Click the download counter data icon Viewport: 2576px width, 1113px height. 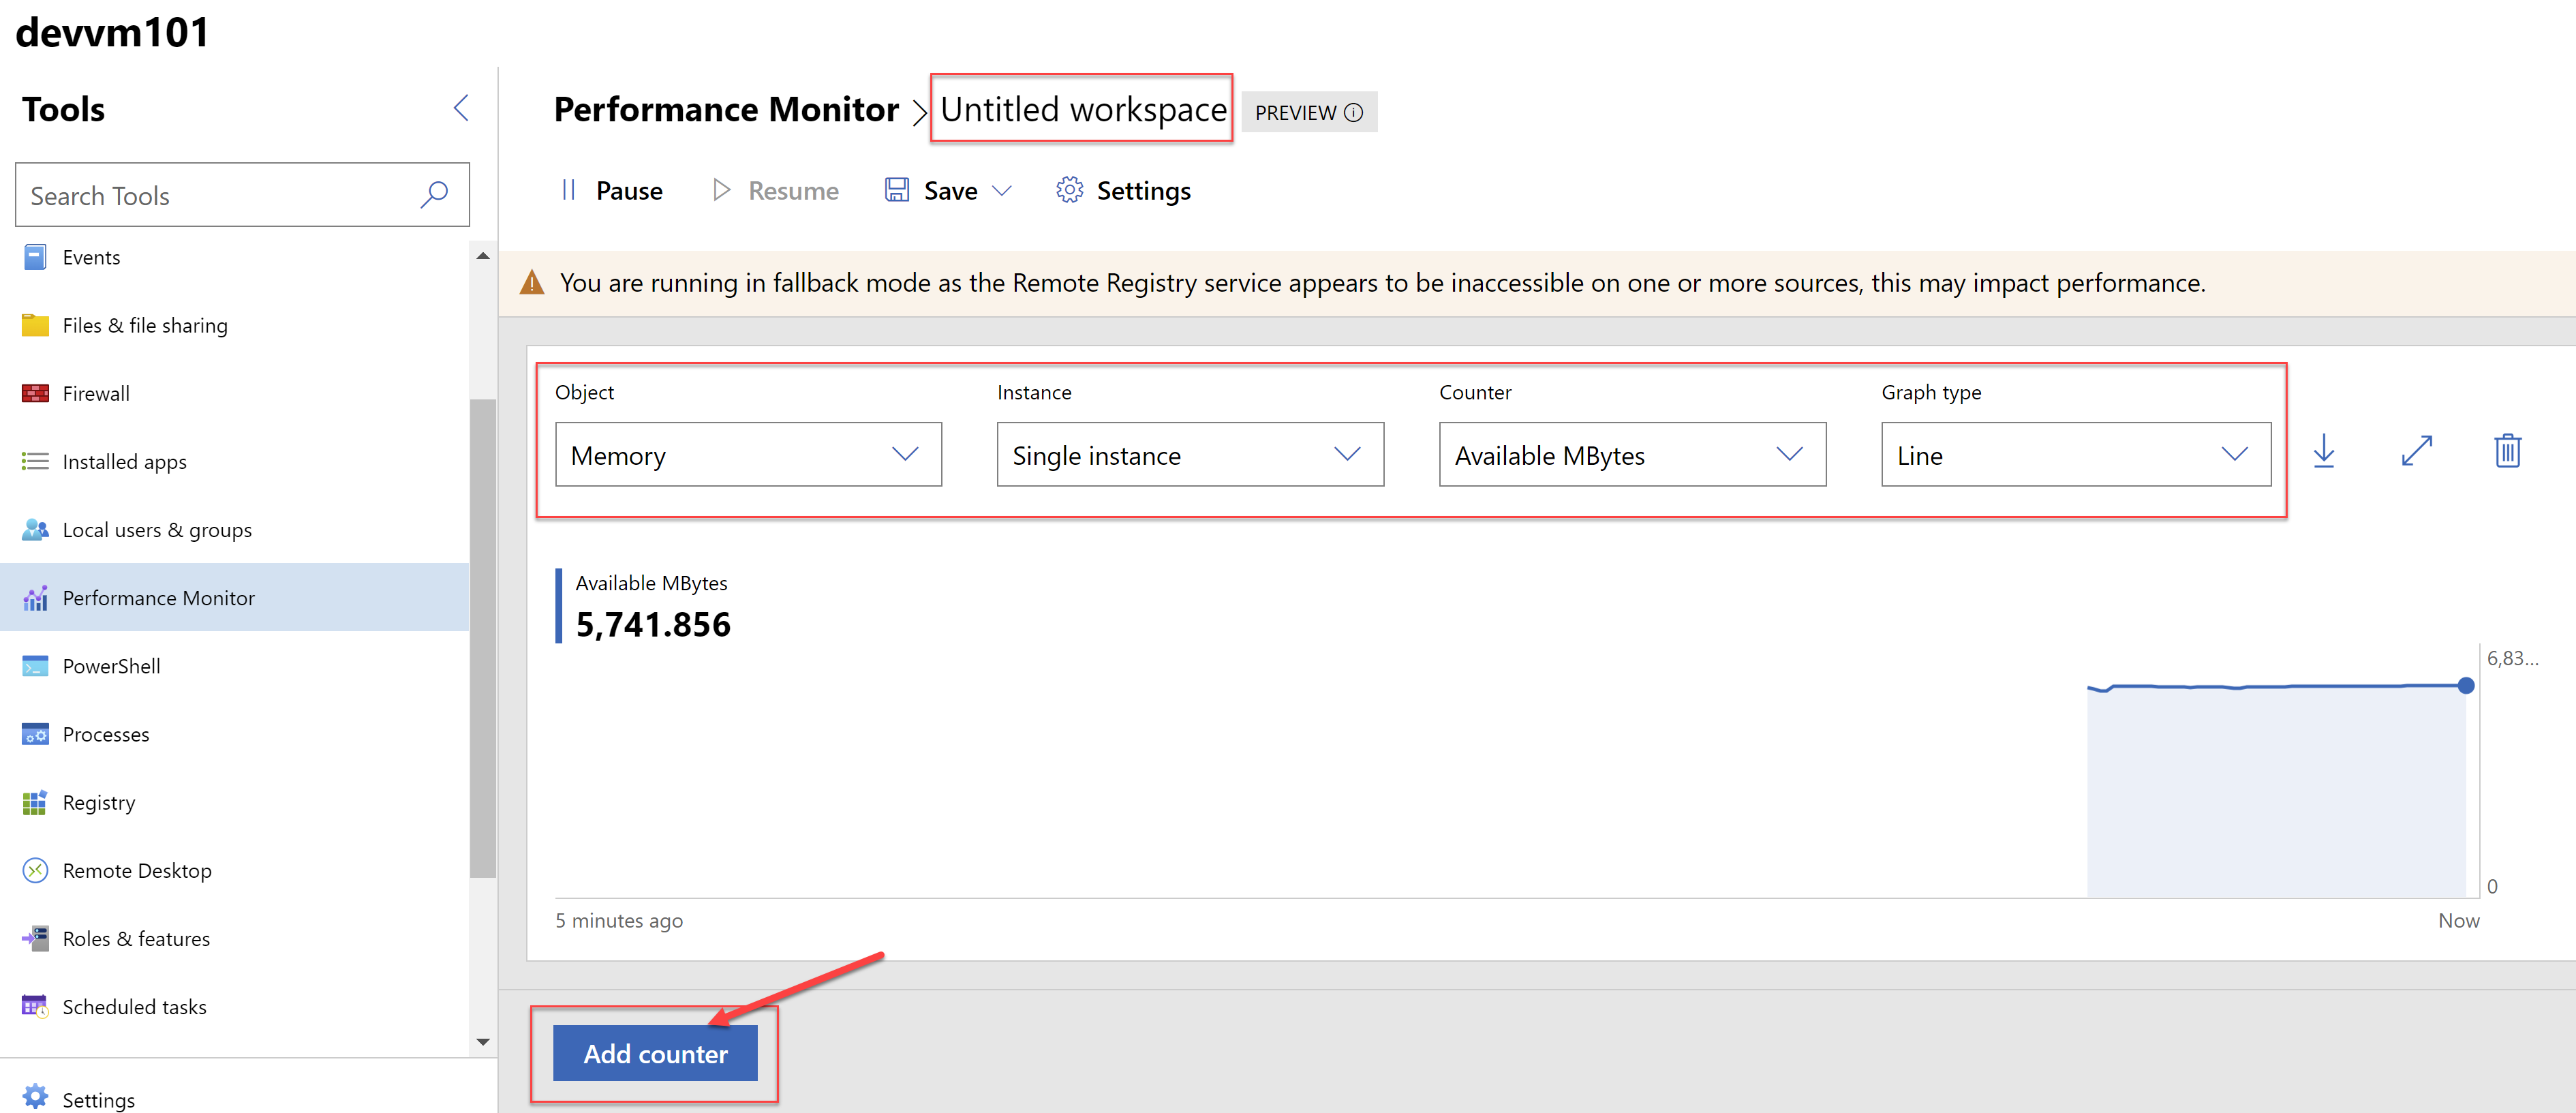coord(2328,451)
